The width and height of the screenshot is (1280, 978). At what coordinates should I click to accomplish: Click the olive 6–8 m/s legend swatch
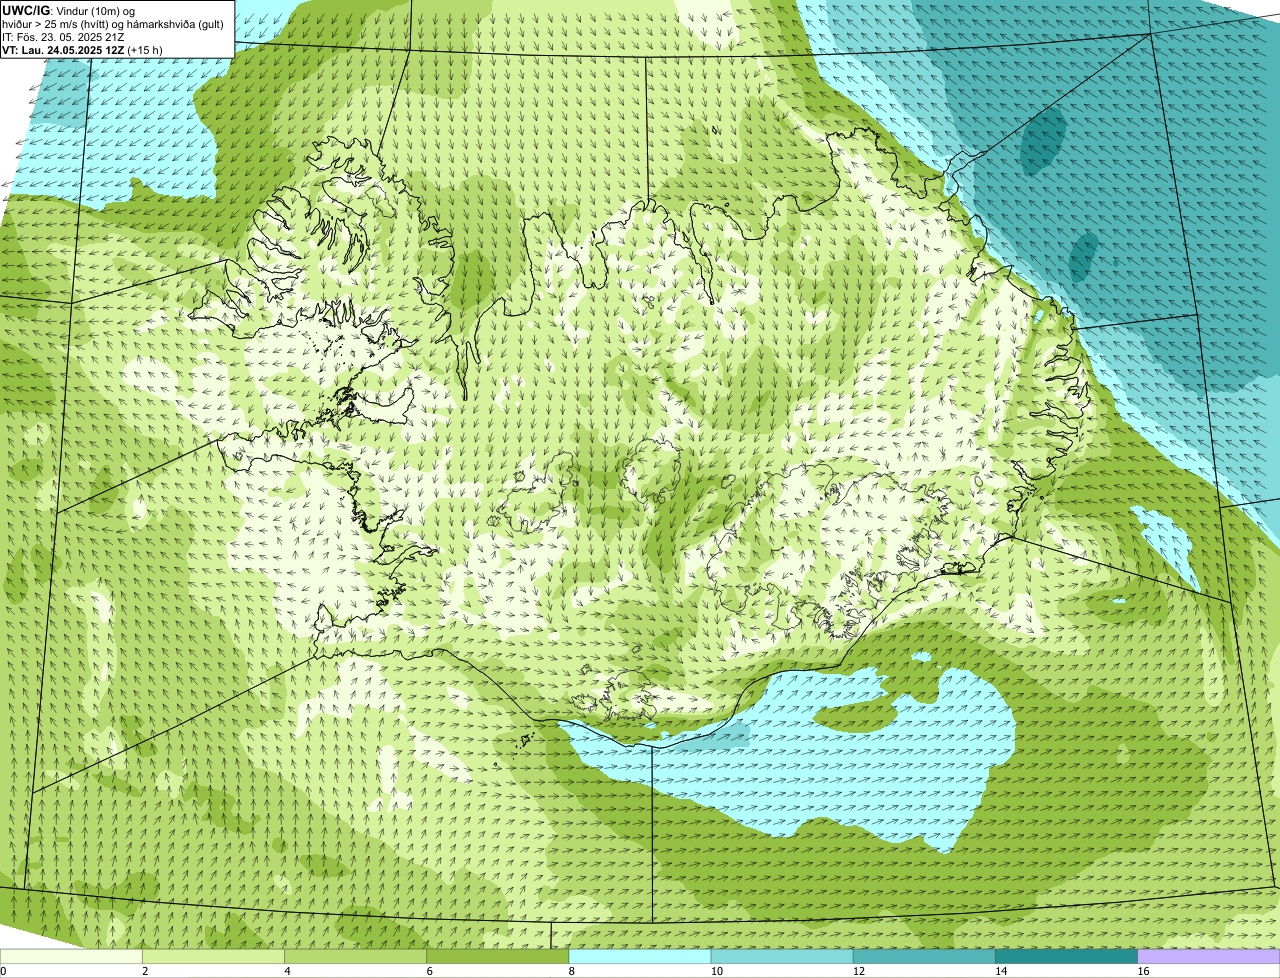coord(498,957)
